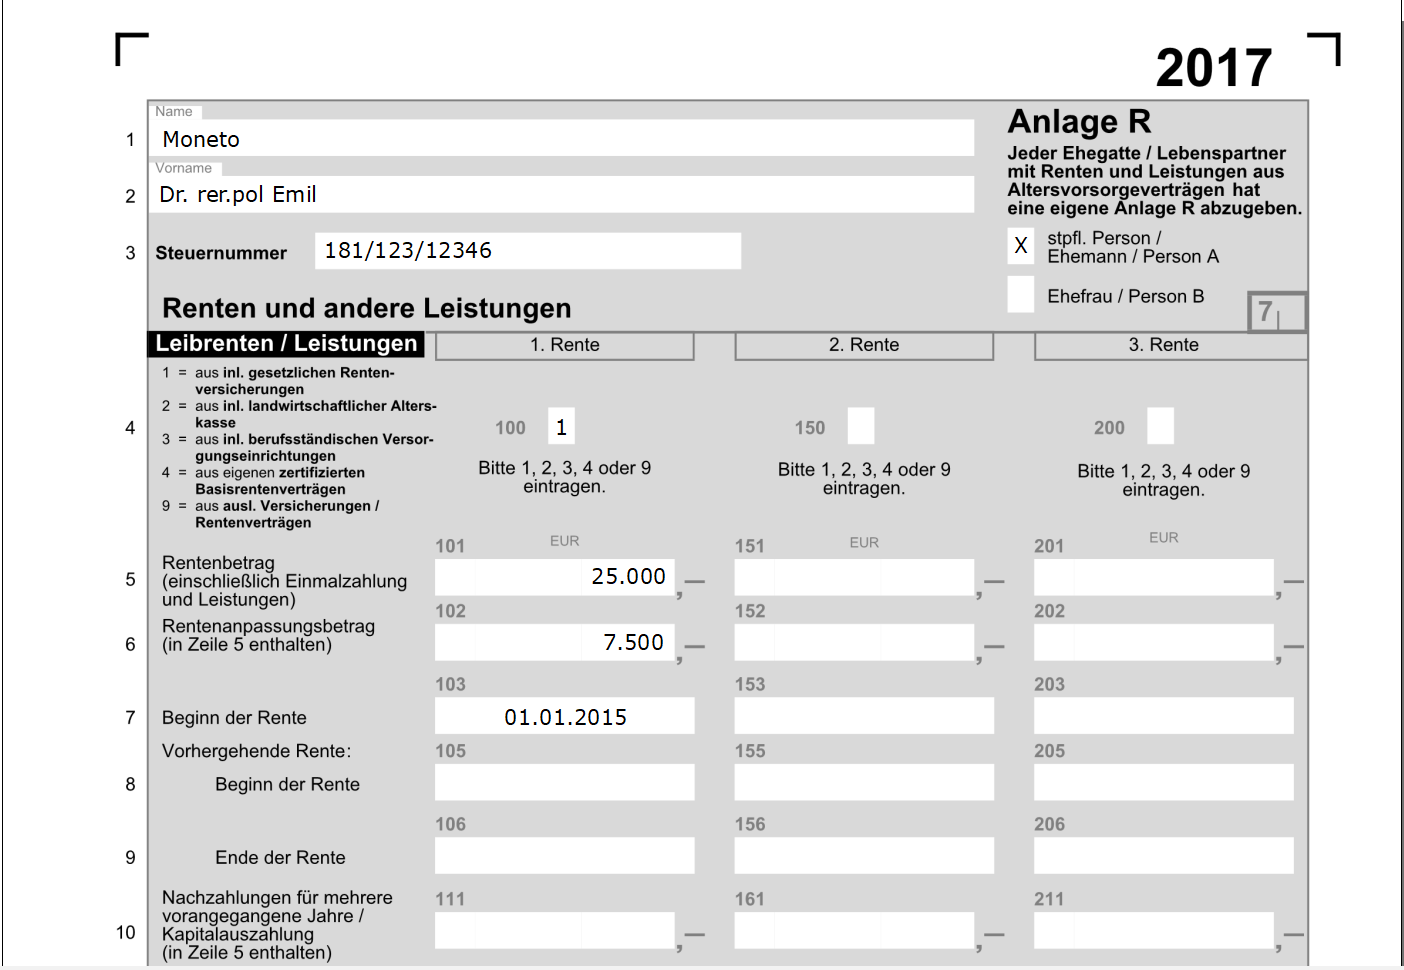Screen dimensions: 1404x970
Task: Click the Beginn der Rente field 01.01.2015
Action: pos(564,716)
